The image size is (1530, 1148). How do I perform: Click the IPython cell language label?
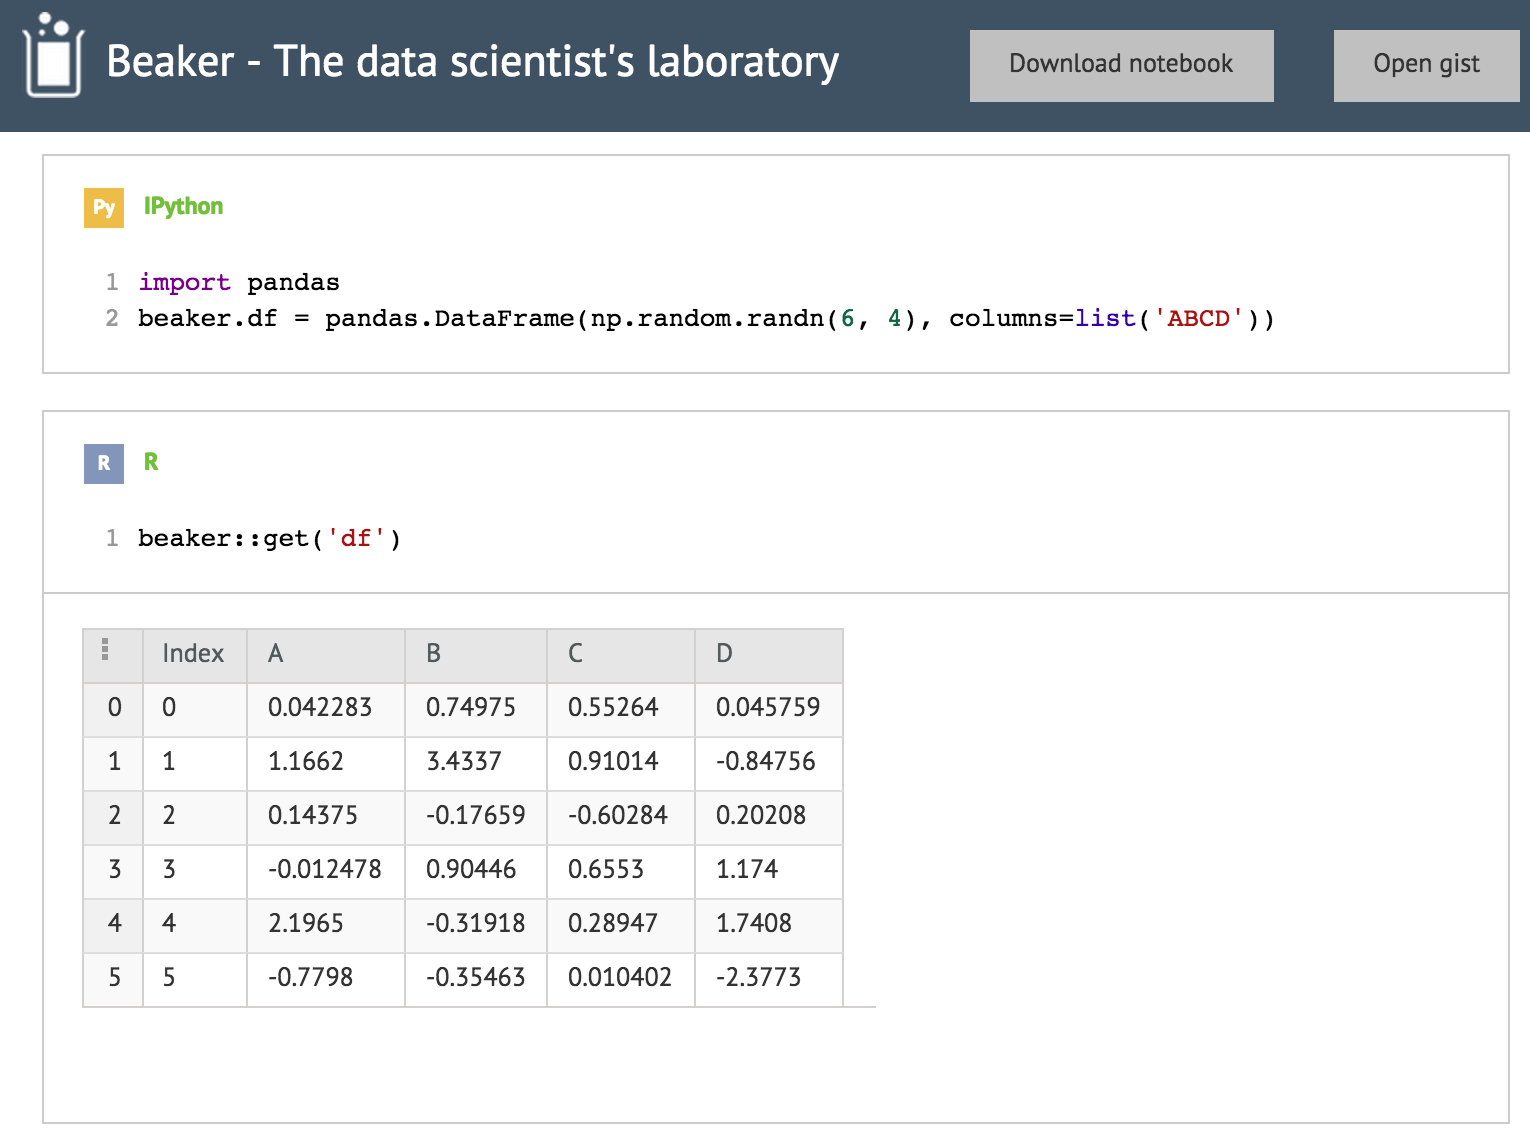pos(184,206)
